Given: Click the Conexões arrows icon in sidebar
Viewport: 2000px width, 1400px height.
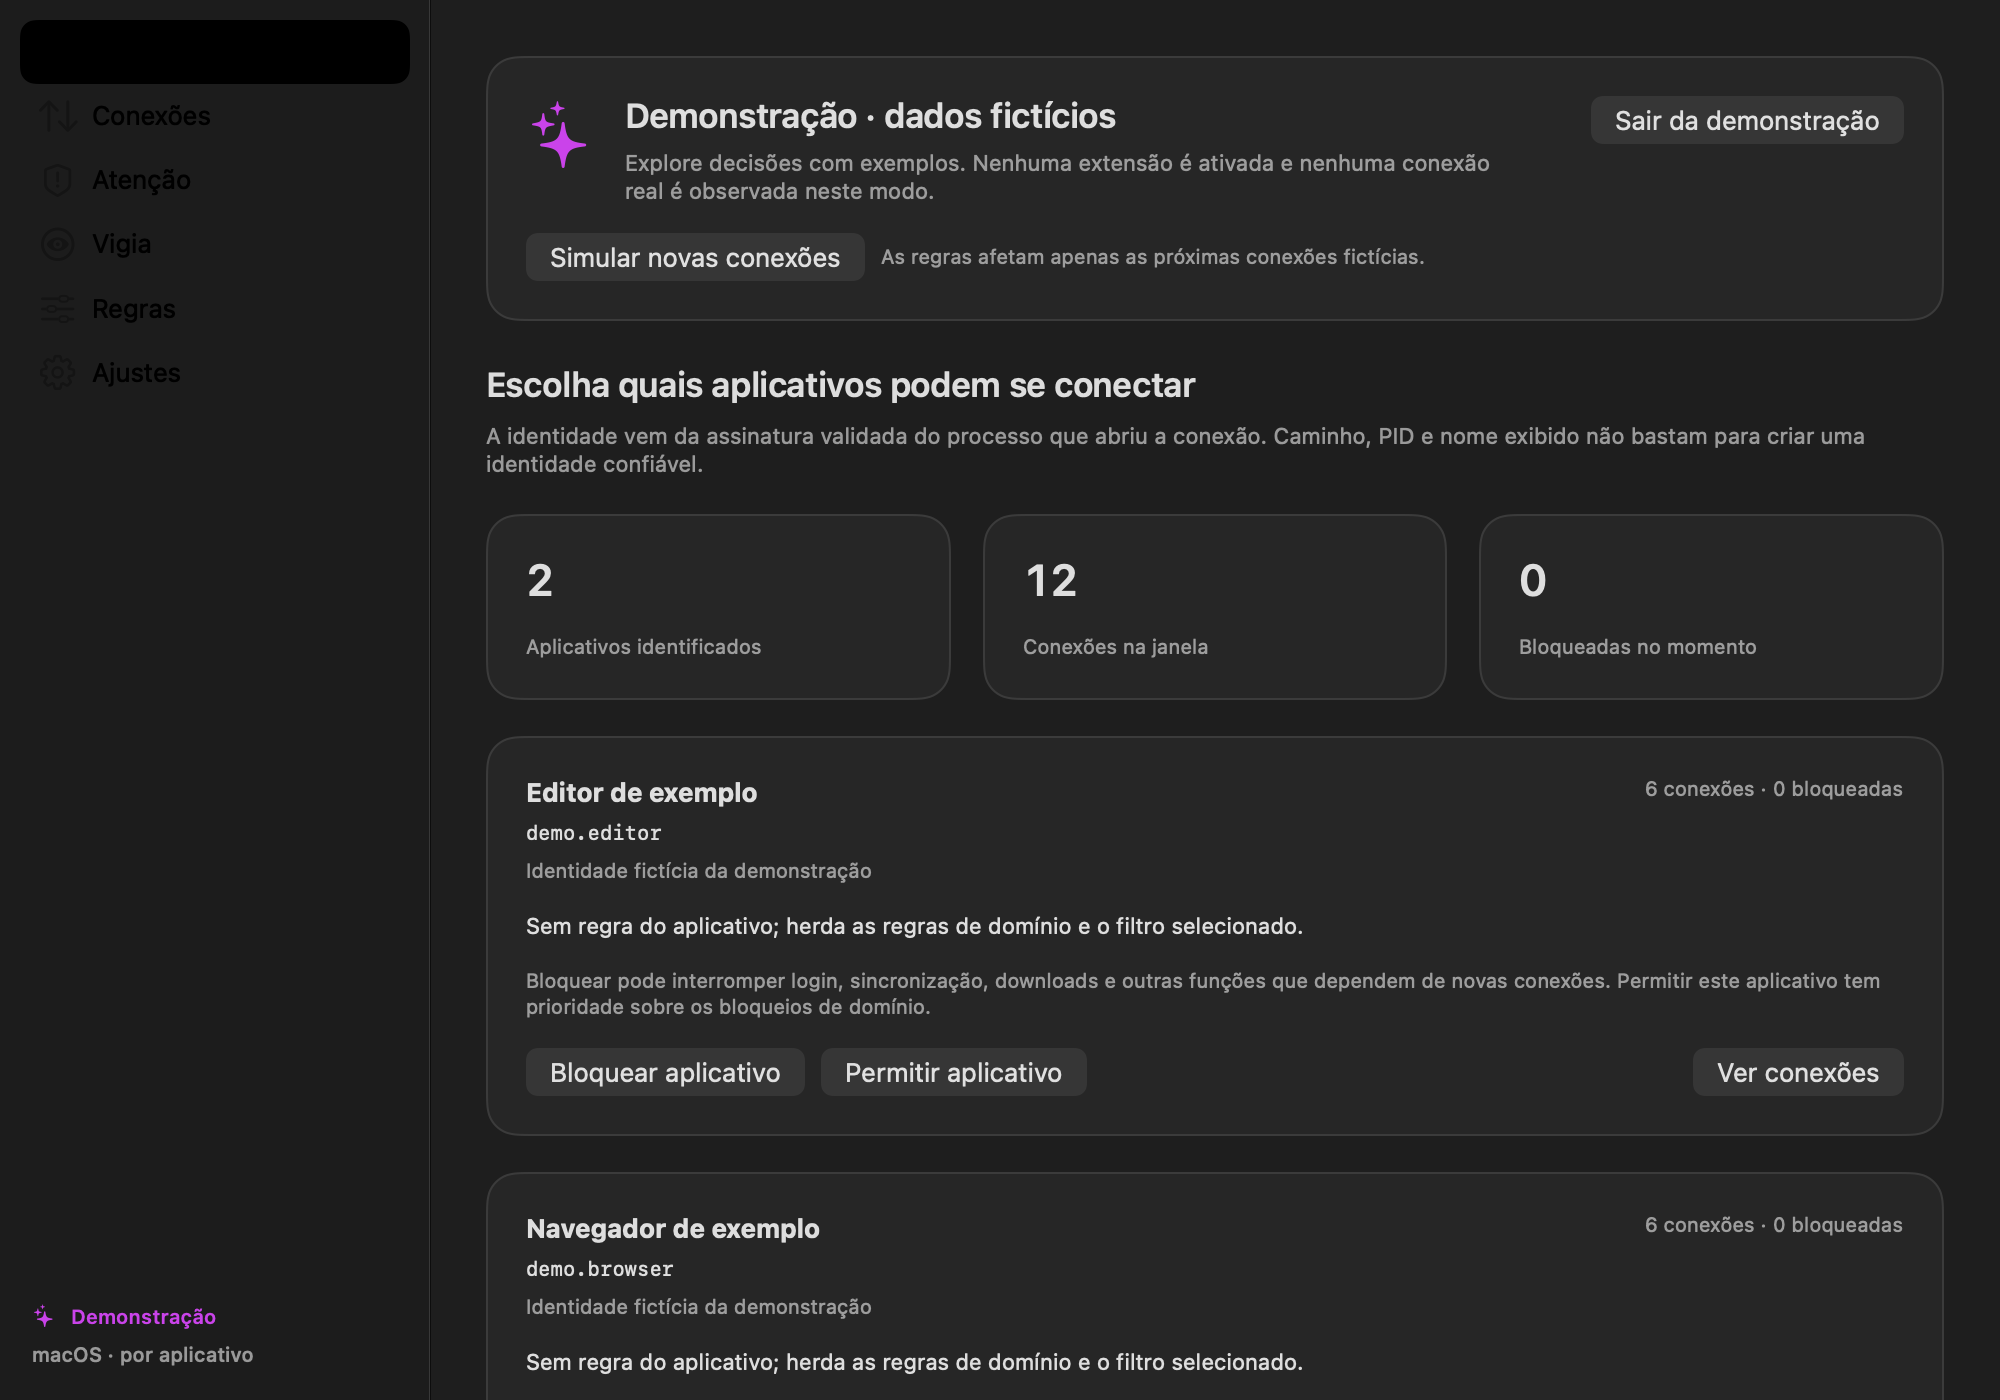Looking at the screenshot, I should point(58,116).
